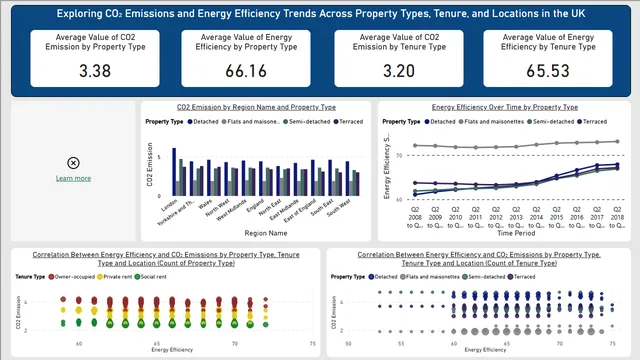Toggle Detached legend in line chart
Viewport: 640px width, 360px height.
(x=440, y=122)
